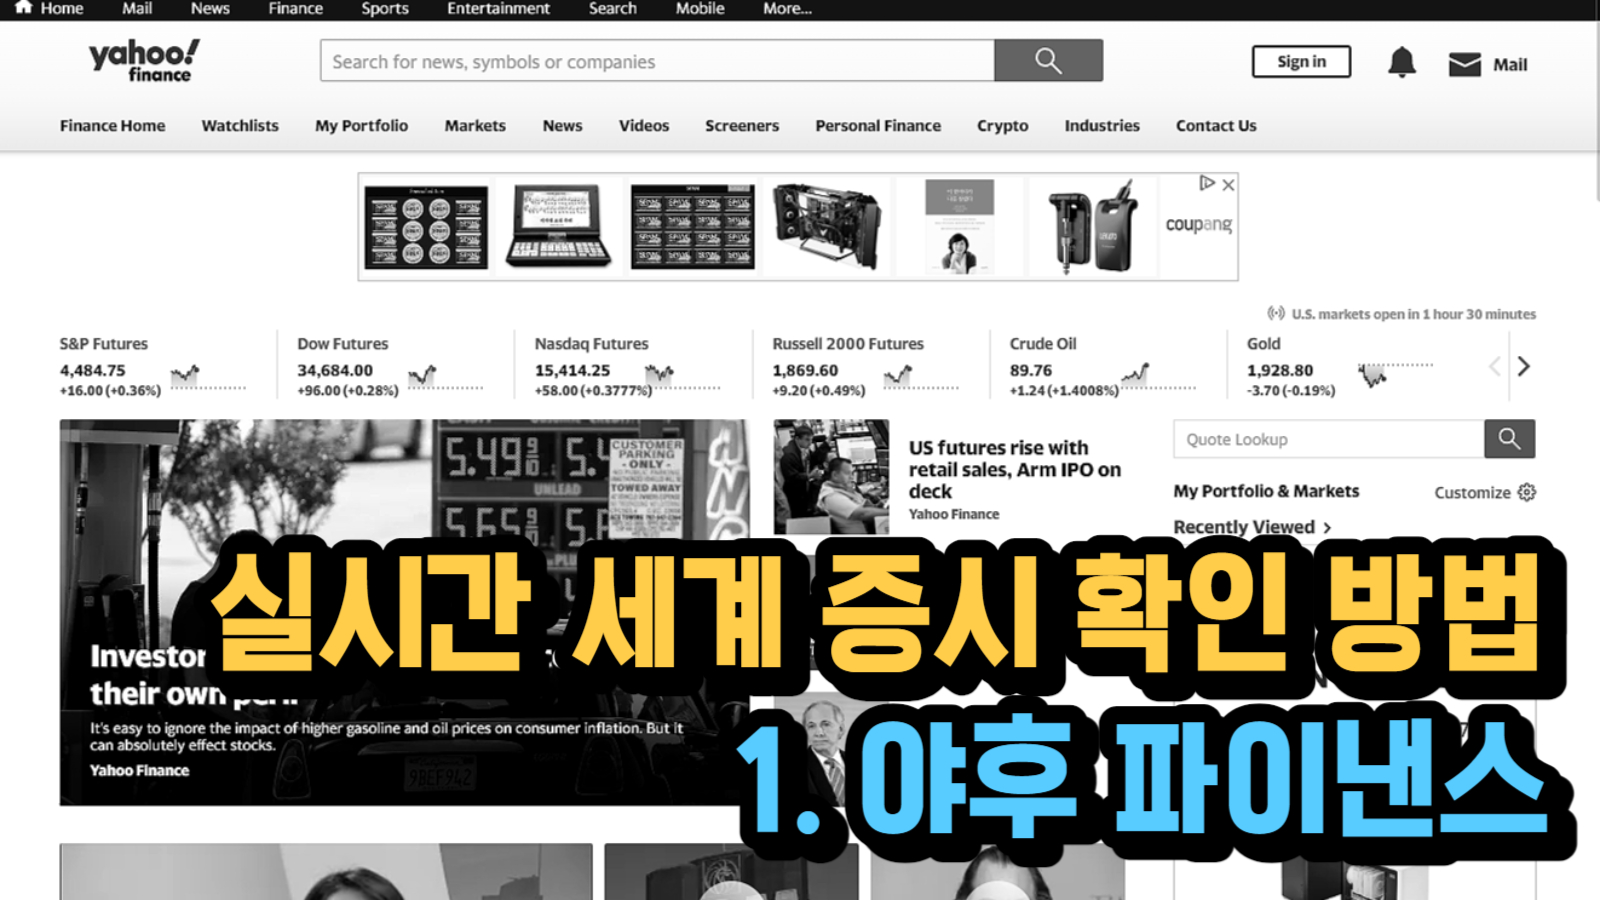This screenshot has width=1600, height=900.
Task: Open the AdChoices triangle icon
Action: pyautogui.click(x=1207, y=183)
